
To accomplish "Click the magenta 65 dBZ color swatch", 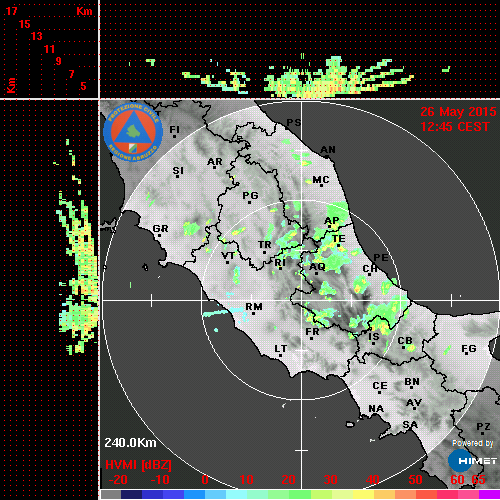I will 489,494.
